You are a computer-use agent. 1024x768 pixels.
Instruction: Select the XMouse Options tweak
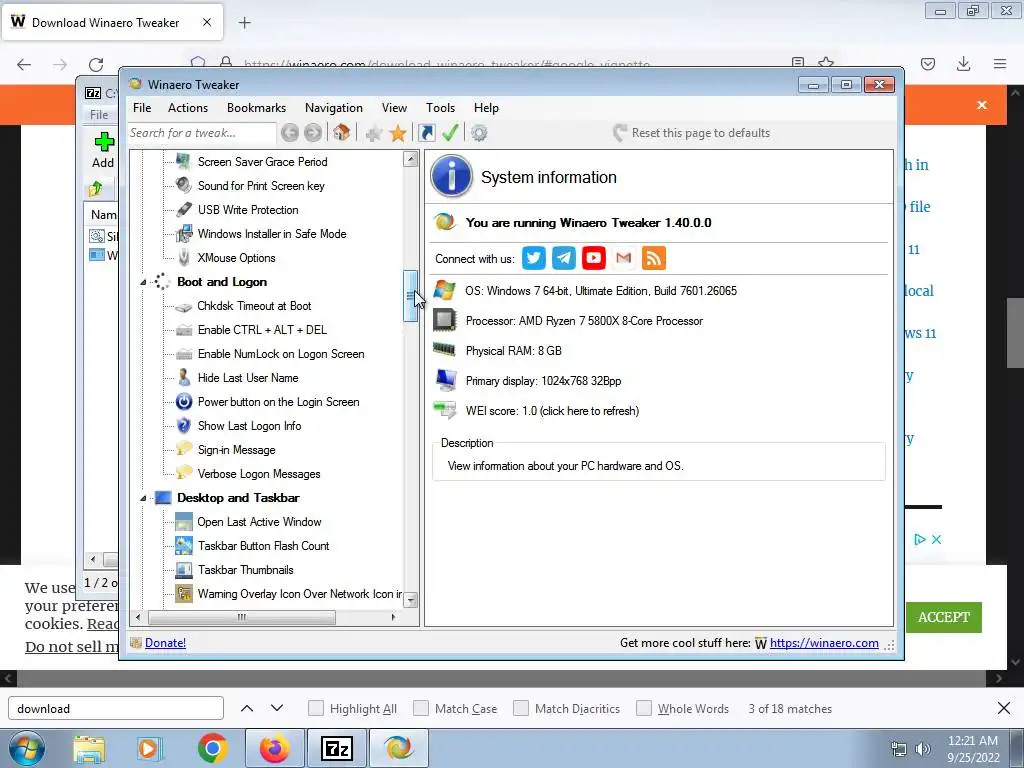pyautogui.click(x=236, y=258)
